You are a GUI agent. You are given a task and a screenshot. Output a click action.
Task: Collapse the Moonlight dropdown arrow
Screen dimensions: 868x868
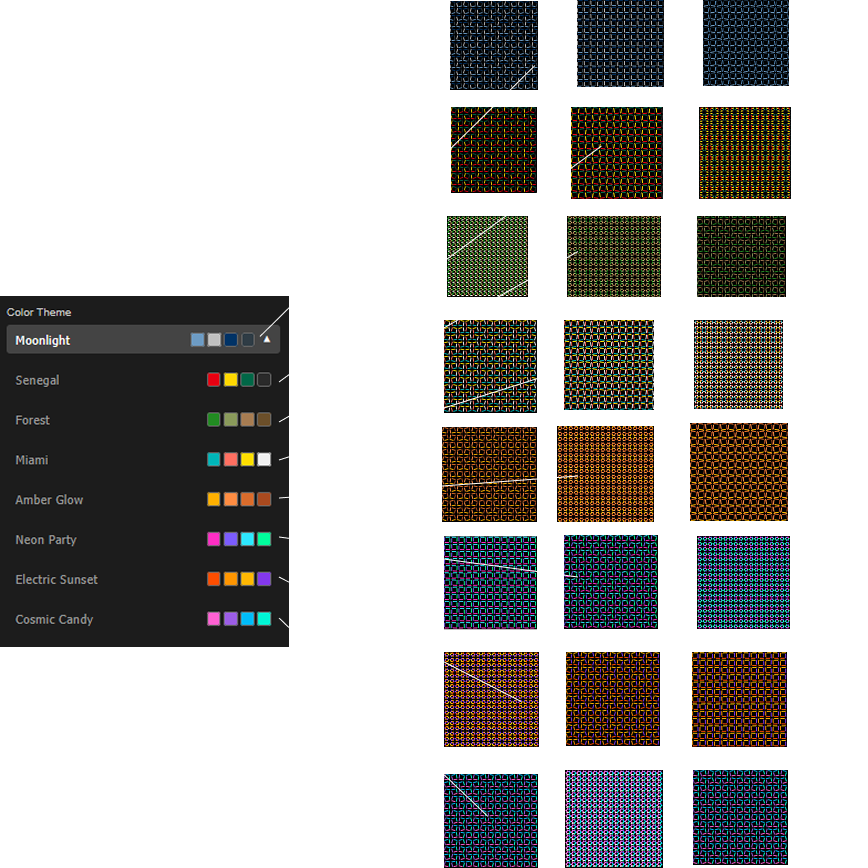point(266,340)
